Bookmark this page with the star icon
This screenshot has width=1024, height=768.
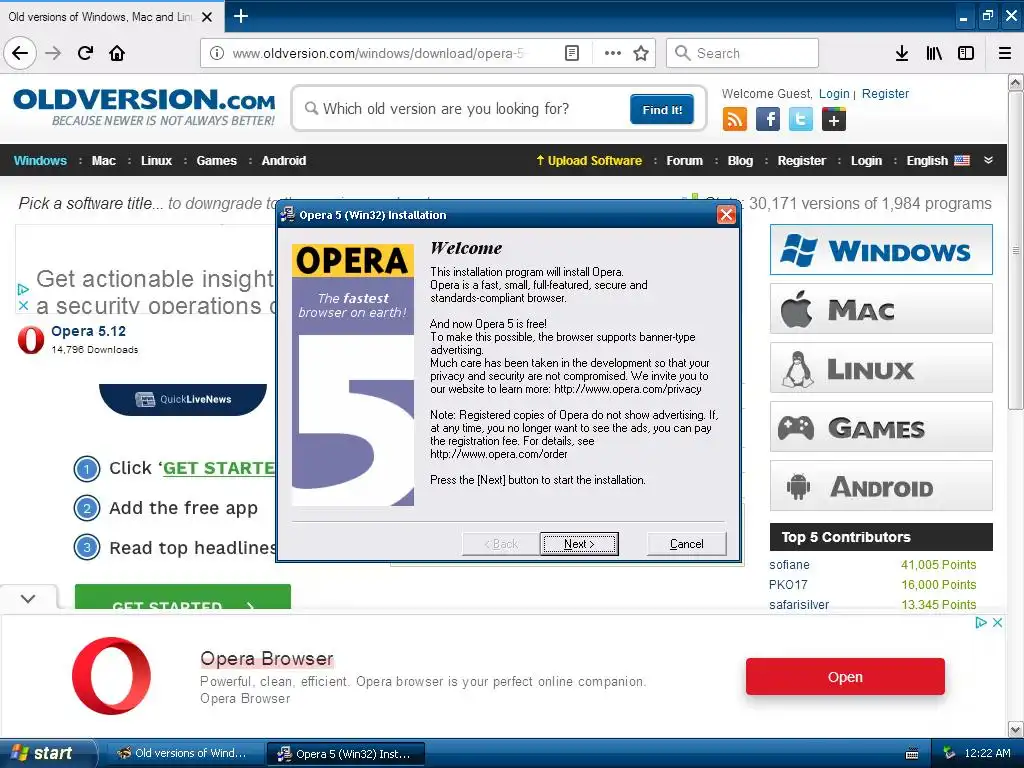click(641, 53)
